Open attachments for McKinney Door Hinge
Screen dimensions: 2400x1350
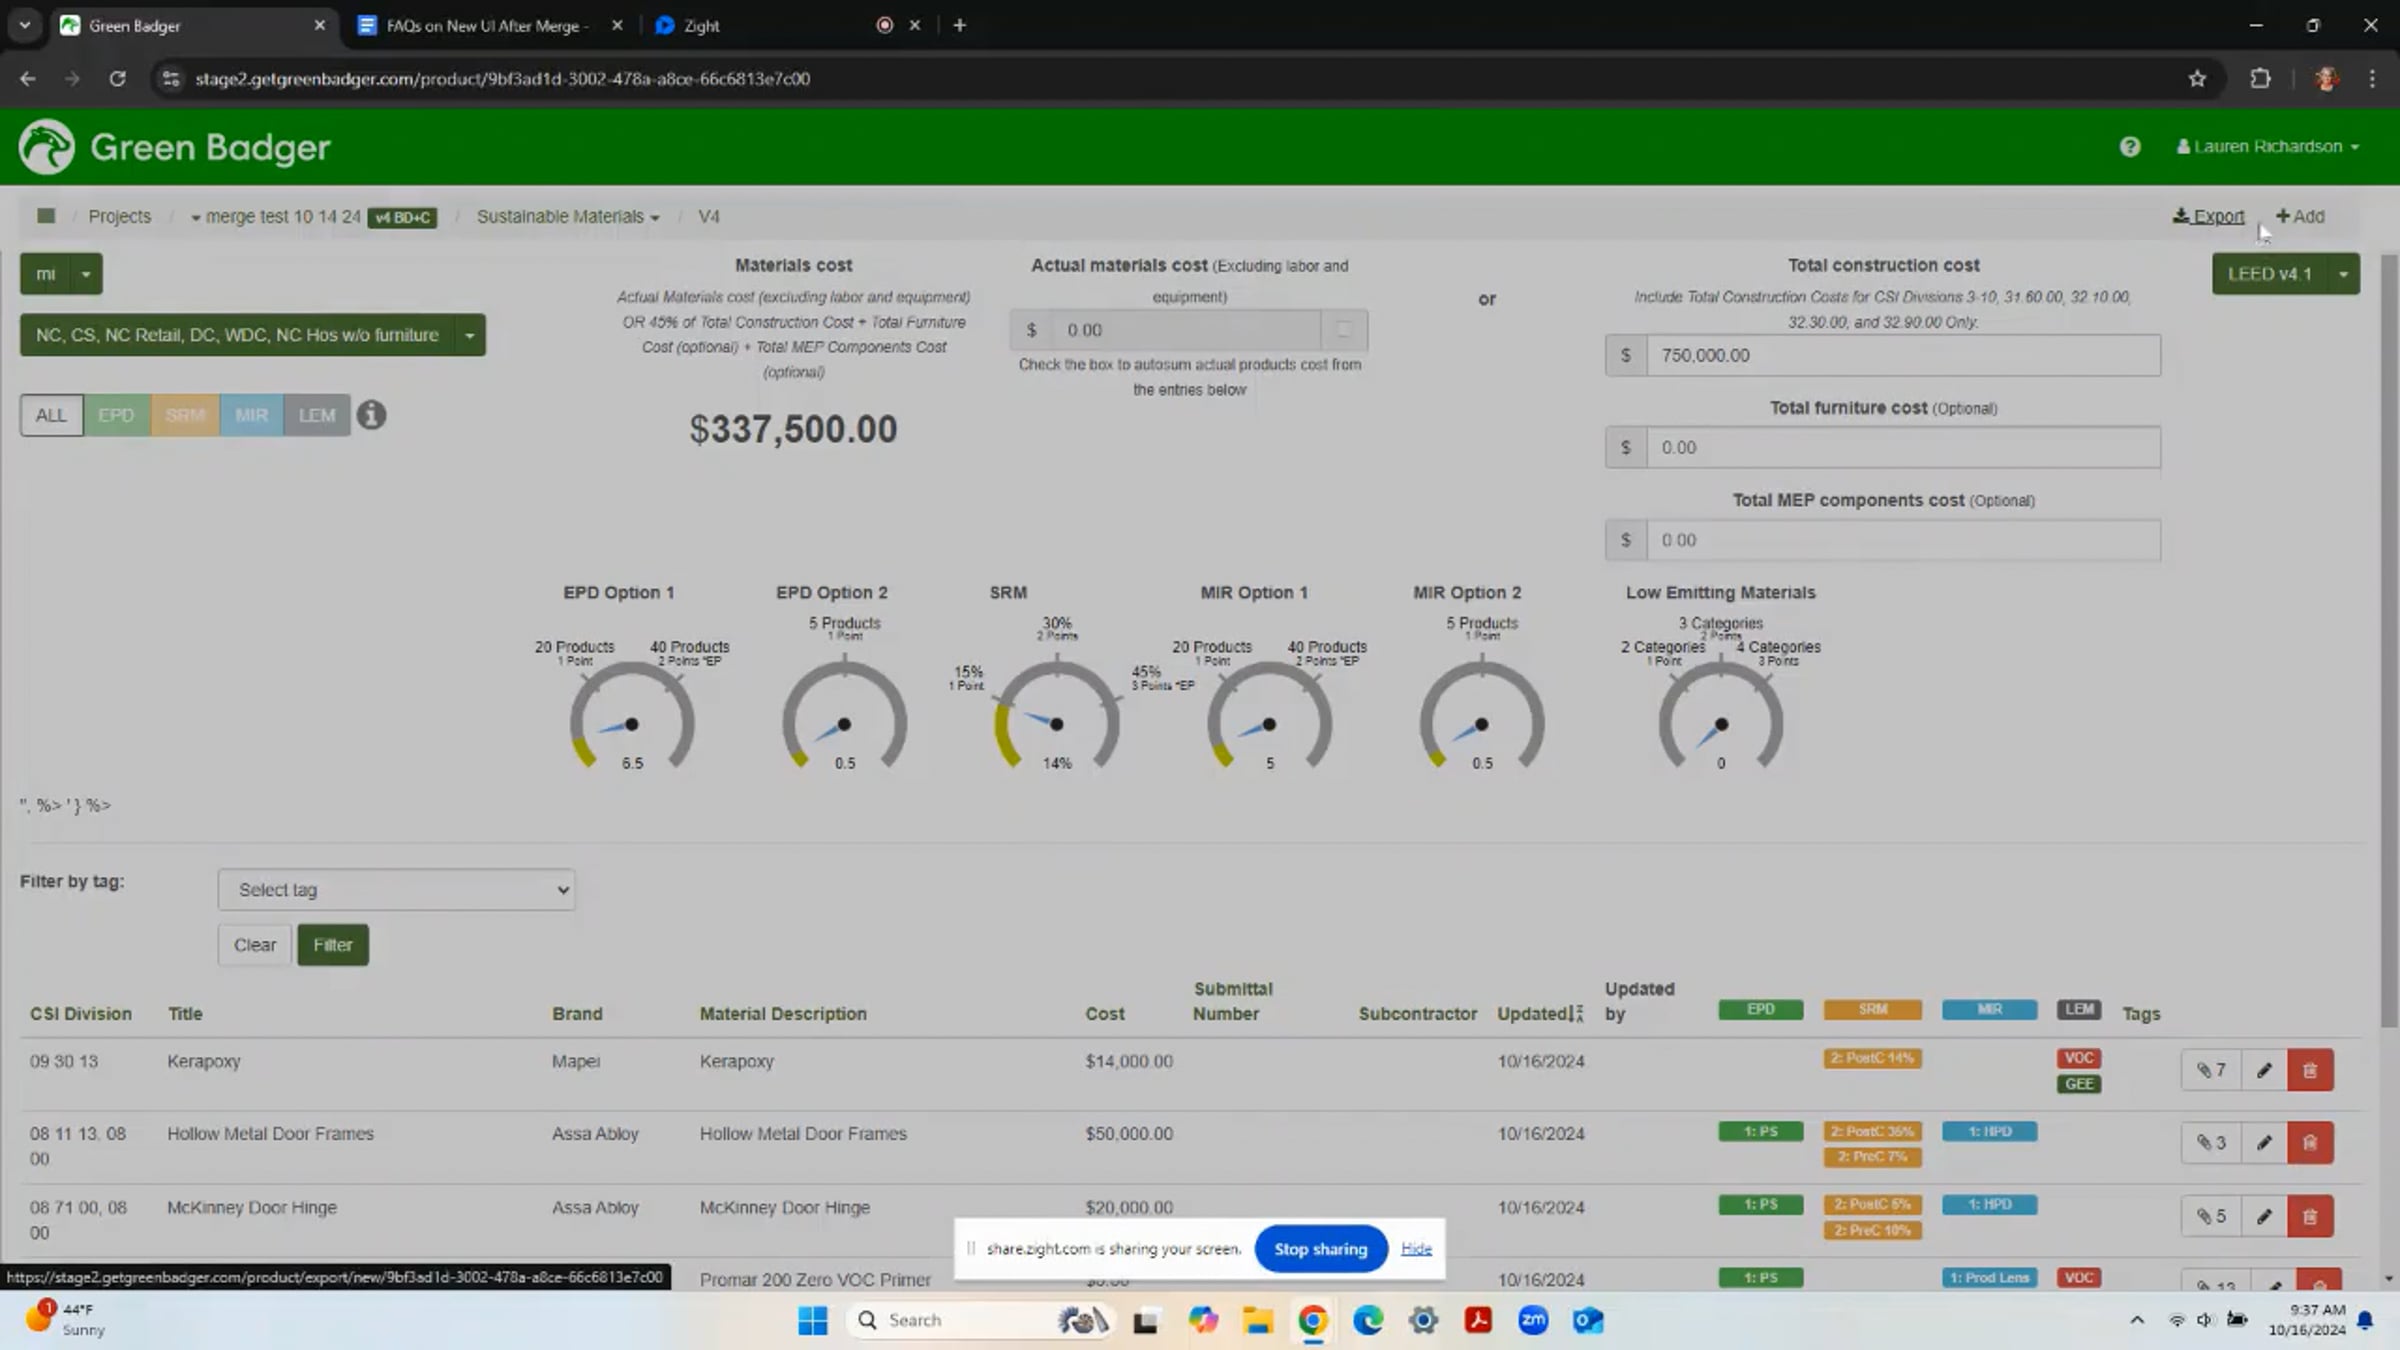pyautogui.click(x=2211, y=1217)
